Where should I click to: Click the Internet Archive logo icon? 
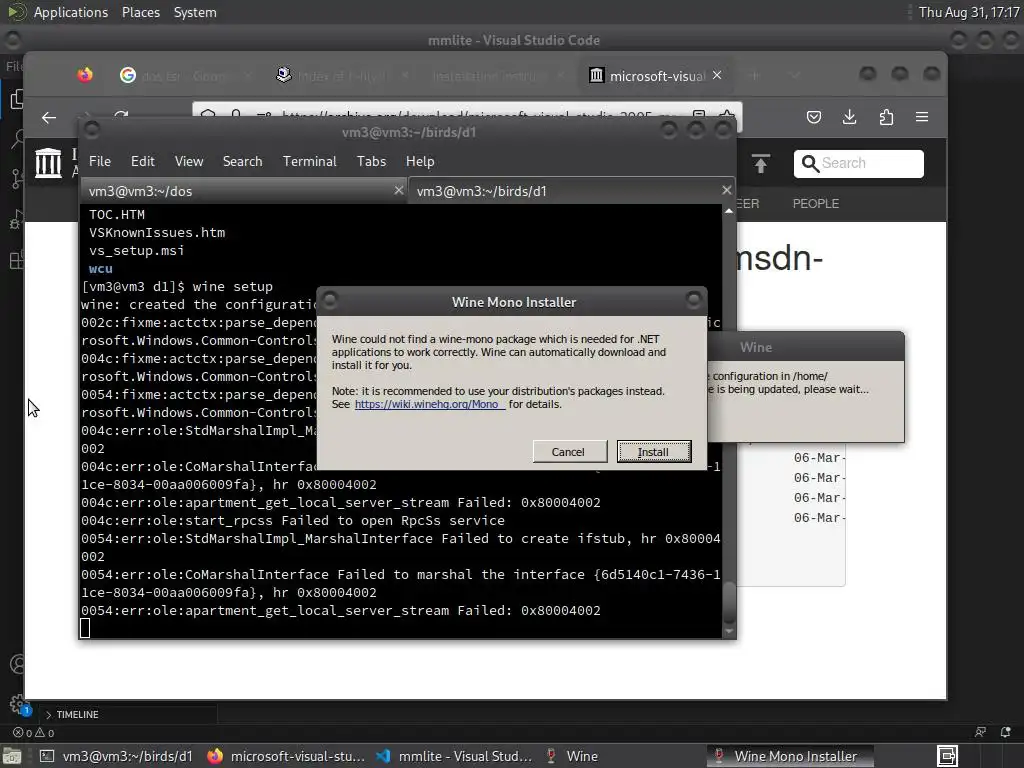click(x=48, y=163)
